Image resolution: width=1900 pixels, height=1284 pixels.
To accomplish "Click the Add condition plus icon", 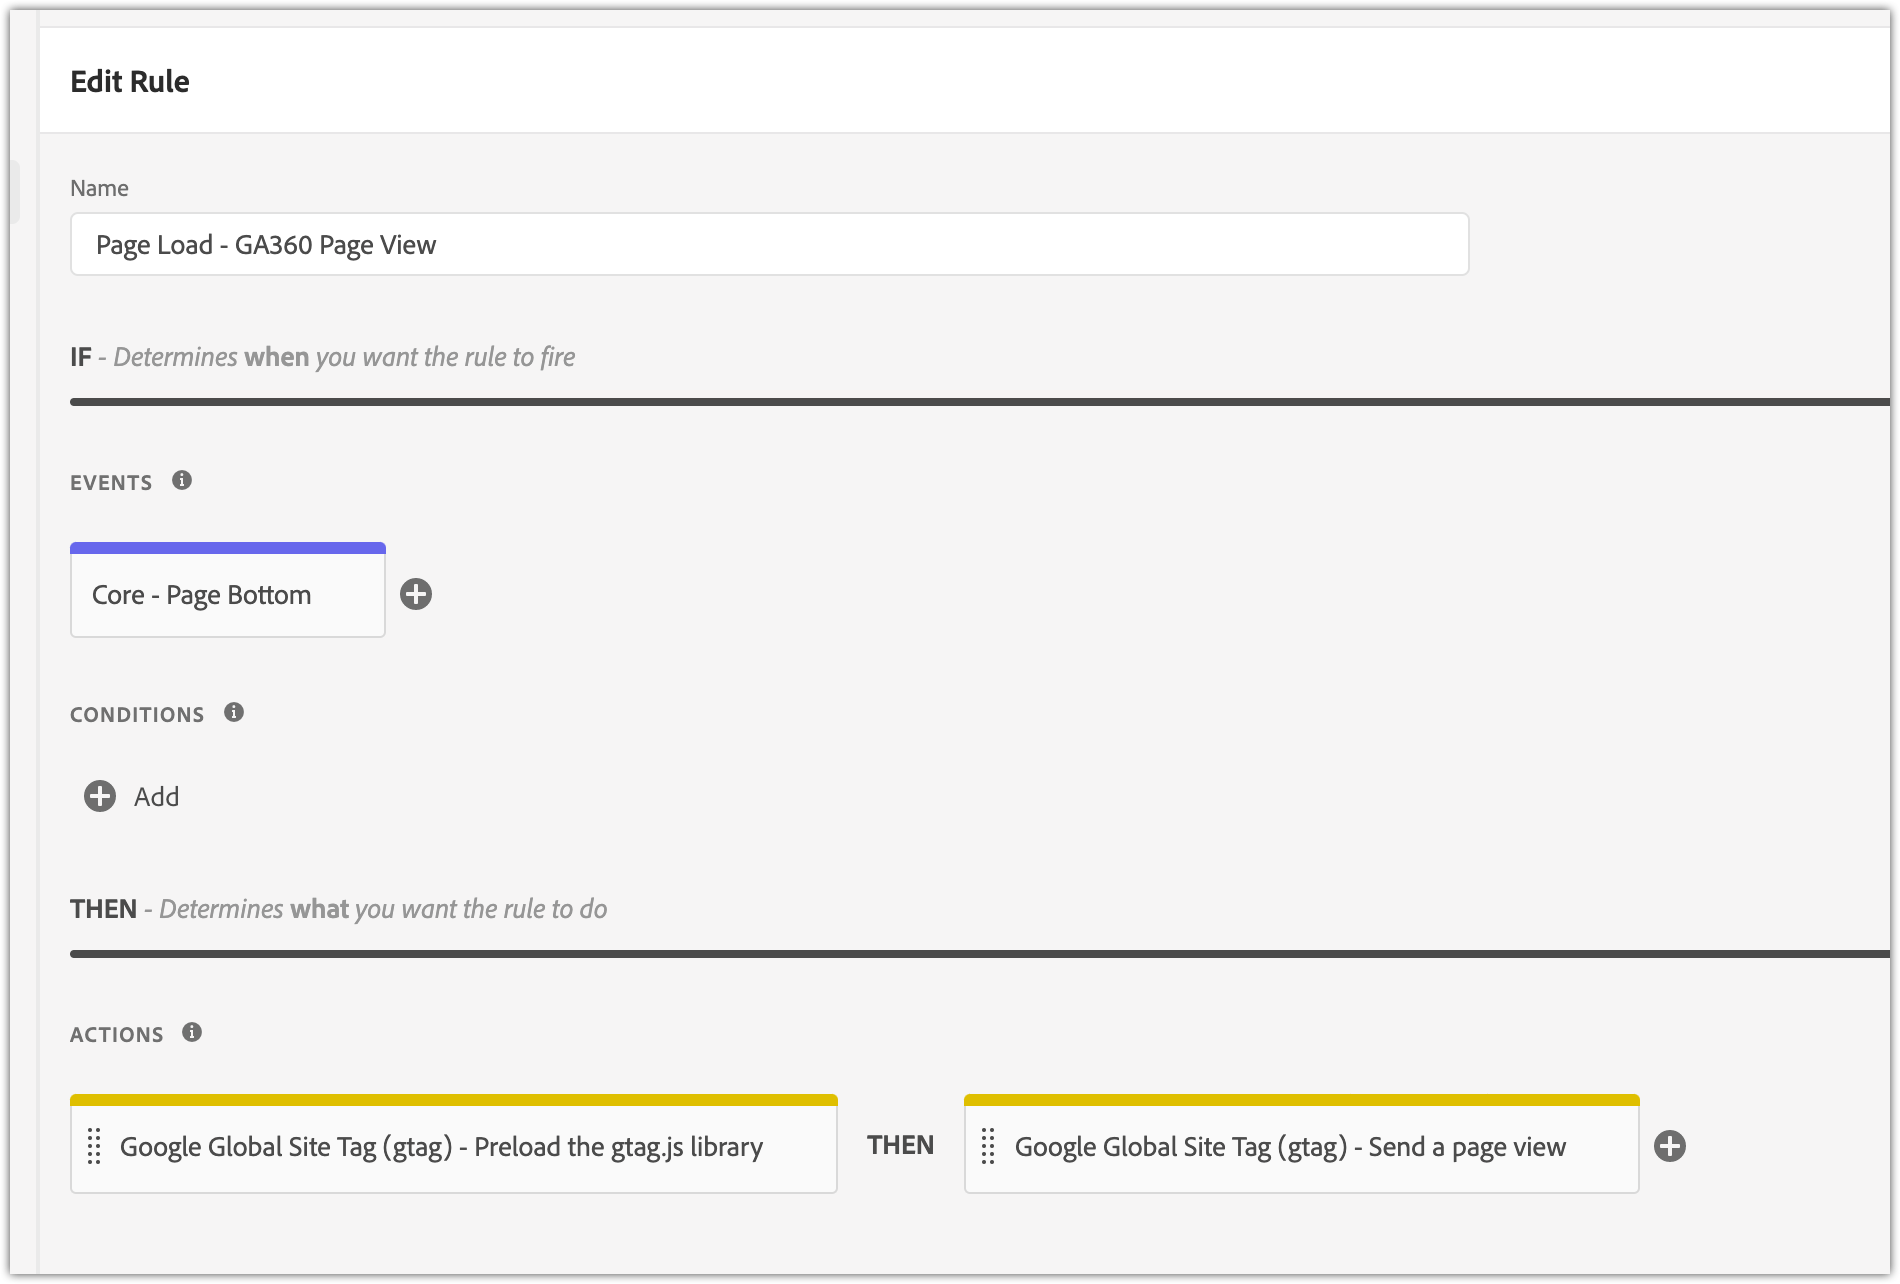I will coord(100,796).
